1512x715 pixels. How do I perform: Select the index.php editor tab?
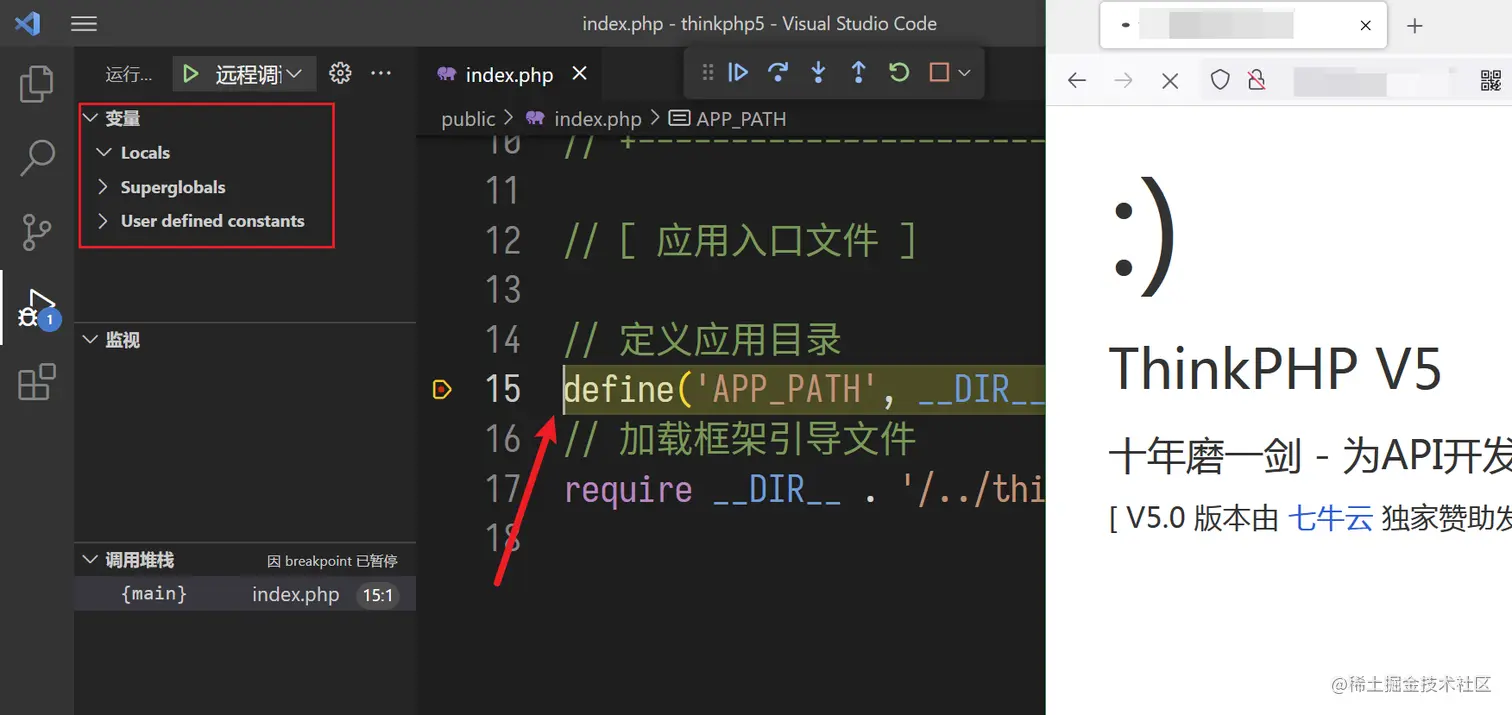point(509,75)
